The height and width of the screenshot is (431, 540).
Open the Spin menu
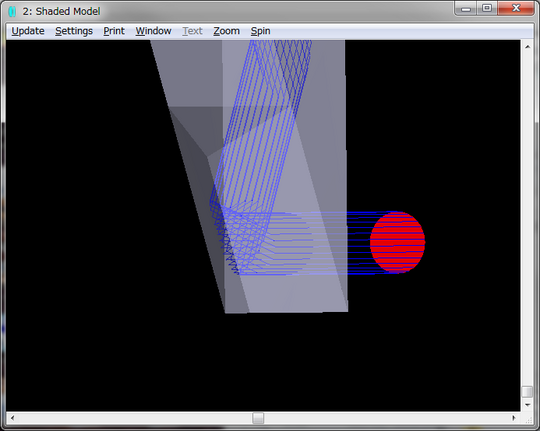coord(260,31)
